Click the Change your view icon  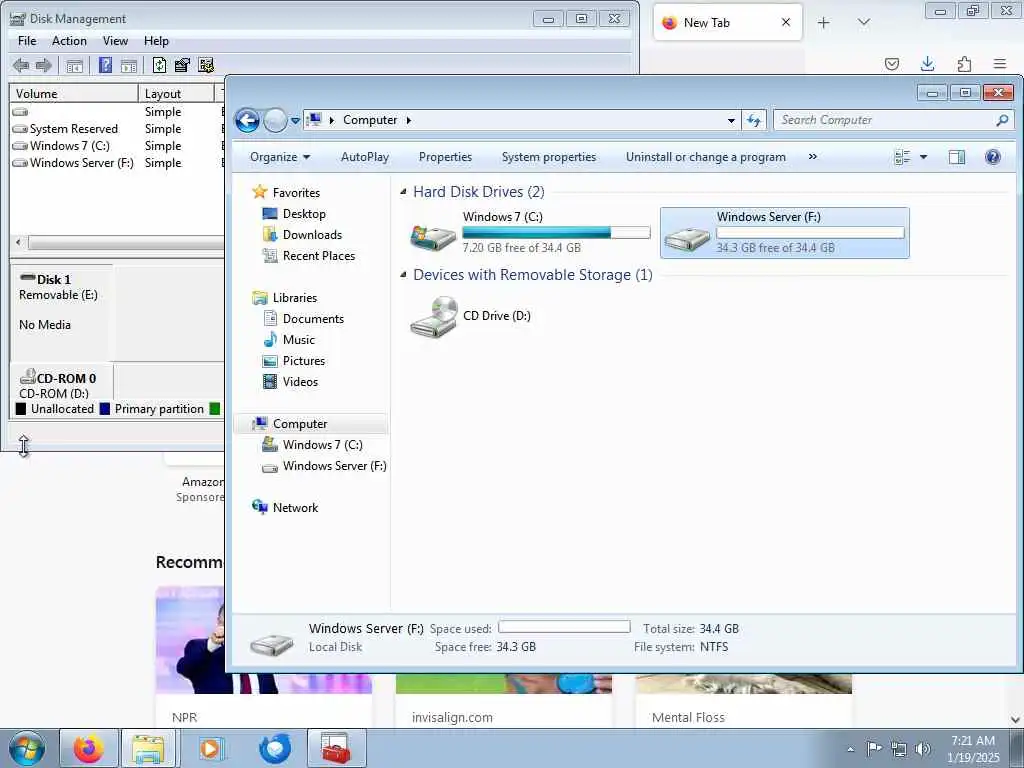point(902,157)
